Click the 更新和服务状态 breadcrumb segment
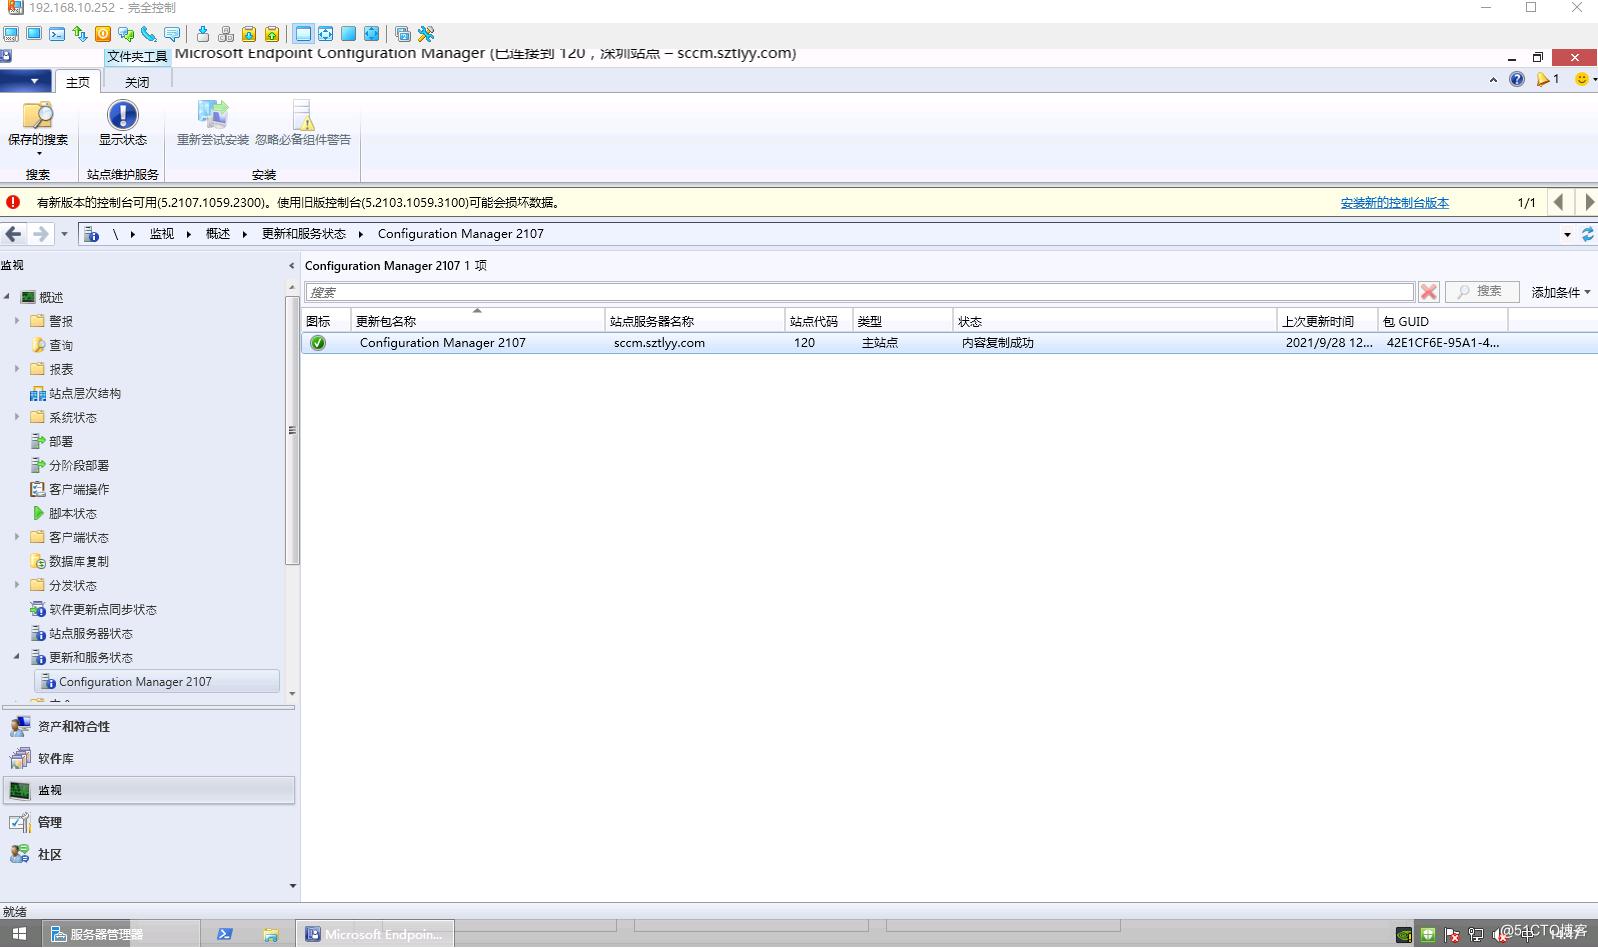The width and height of the screenshot is (1598, 948). [x=304, y=234]
